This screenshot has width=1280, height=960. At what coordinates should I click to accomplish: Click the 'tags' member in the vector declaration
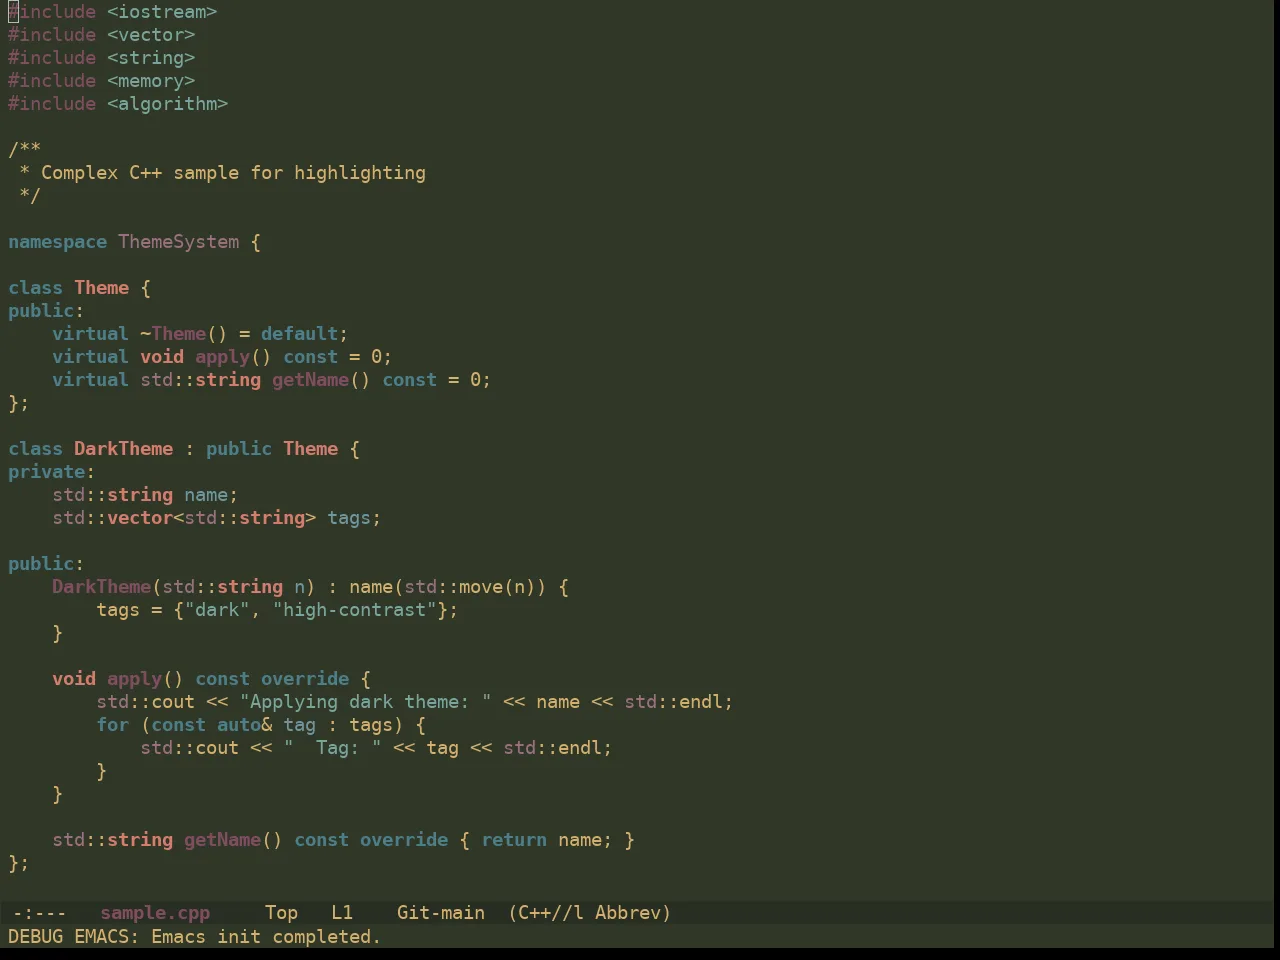349,518
